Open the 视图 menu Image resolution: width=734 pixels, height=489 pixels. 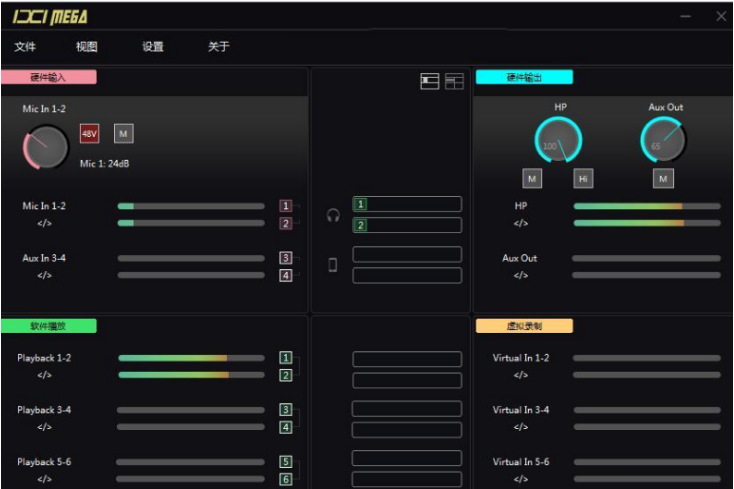click(87, 46)
